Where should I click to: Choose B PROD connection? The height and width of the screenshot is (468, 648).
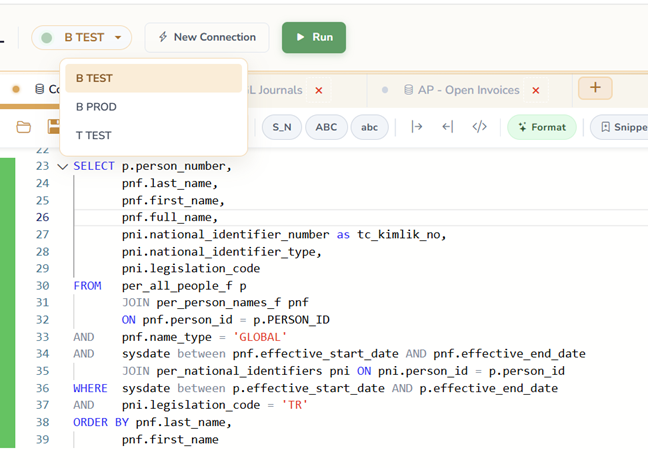[153, 107]
